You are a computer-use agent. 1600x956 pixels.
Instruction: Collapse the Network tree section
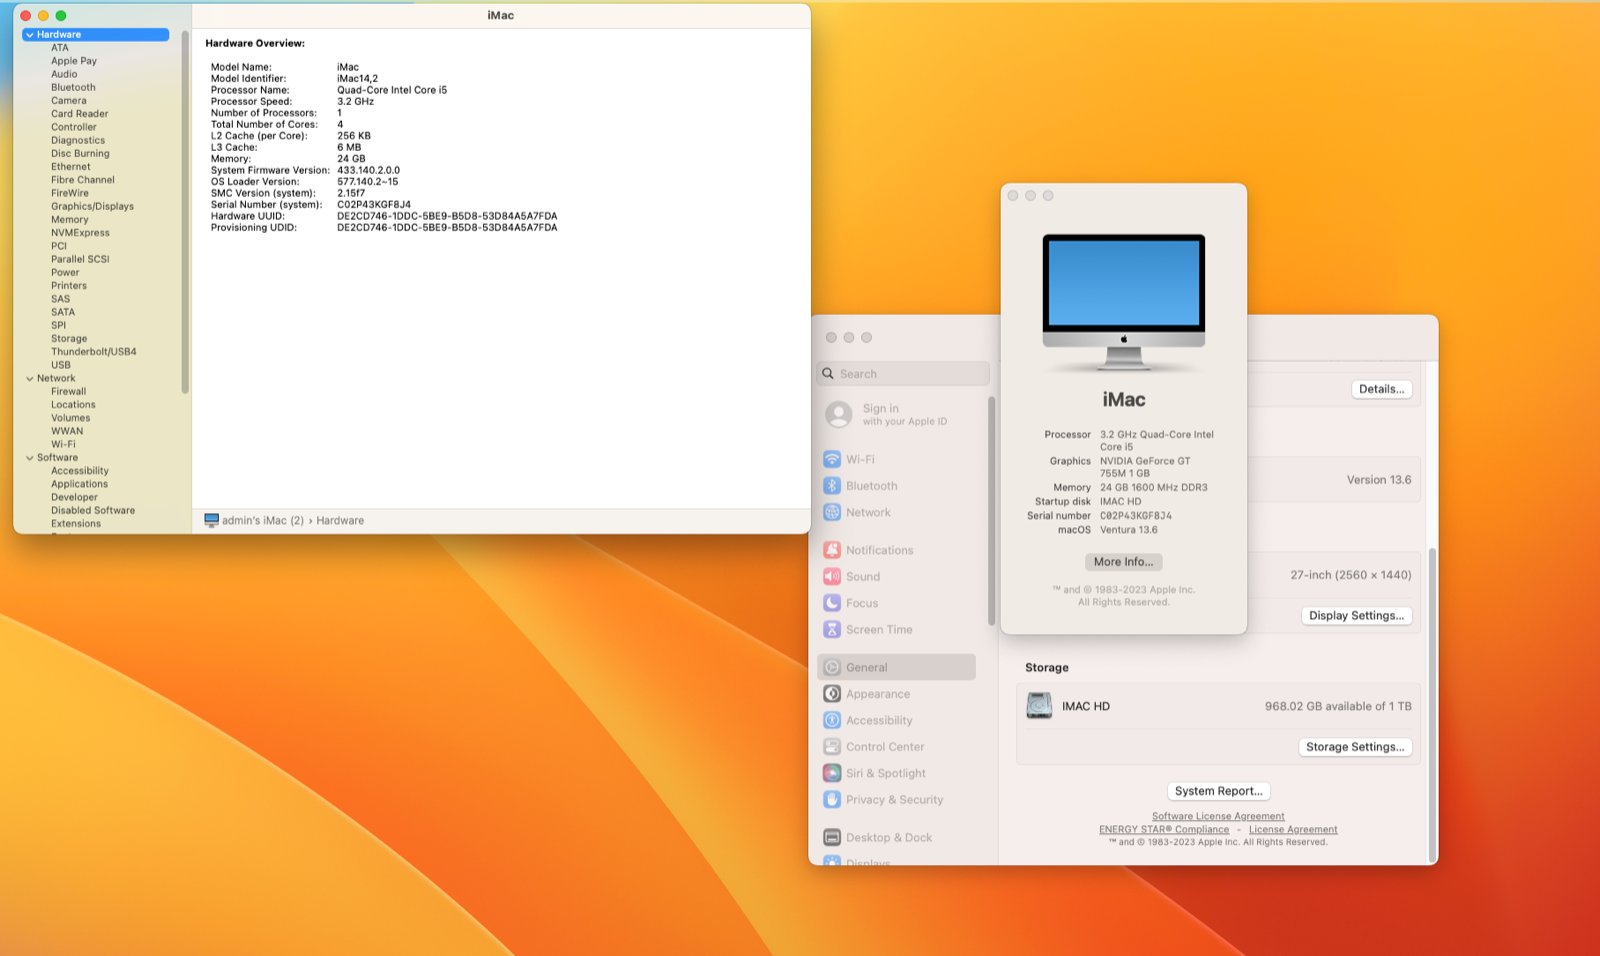click(x=30, y=379)
